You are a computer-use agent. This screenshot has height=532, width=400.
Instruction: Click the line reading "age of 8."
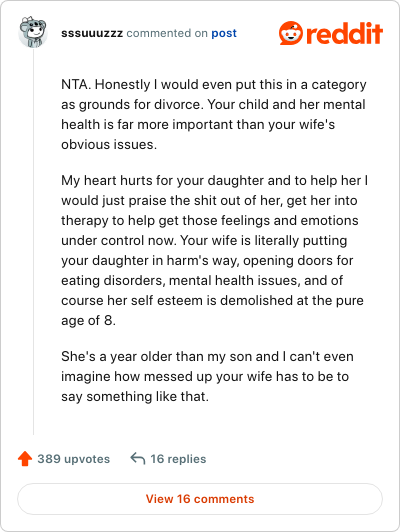point(88,321)
